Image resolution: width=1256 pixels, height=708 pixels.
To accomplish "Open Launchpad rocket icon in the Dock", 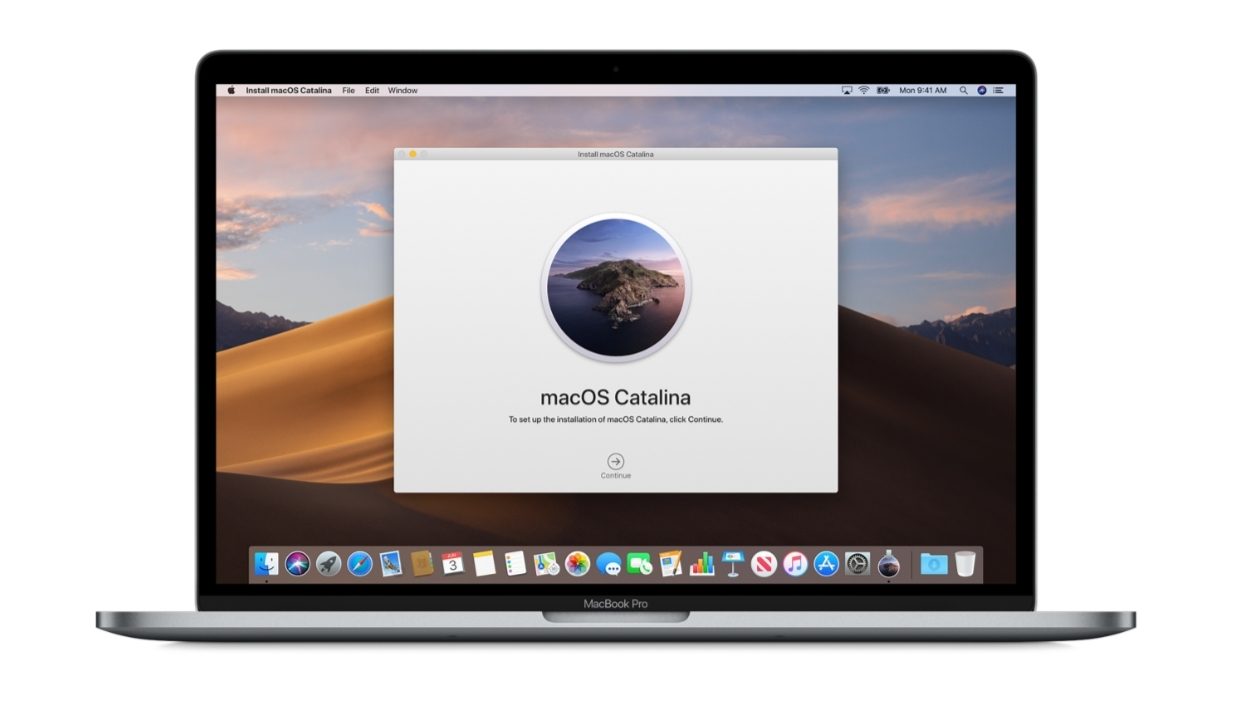I will 328,564.
